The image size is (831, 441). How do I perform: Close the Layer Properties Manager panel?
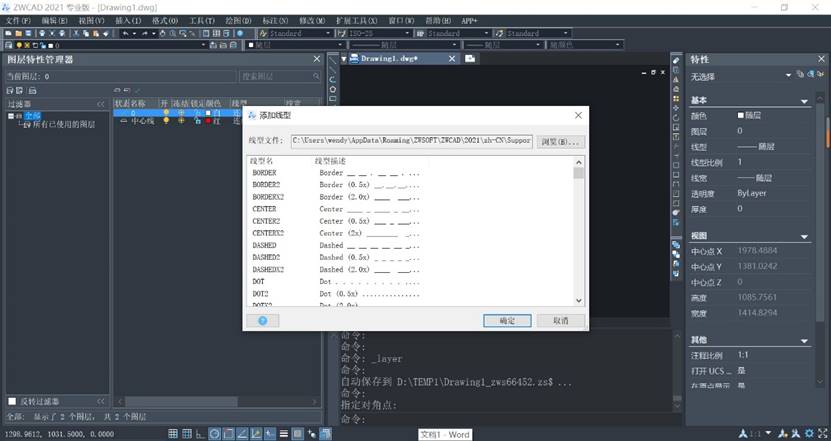316,59
